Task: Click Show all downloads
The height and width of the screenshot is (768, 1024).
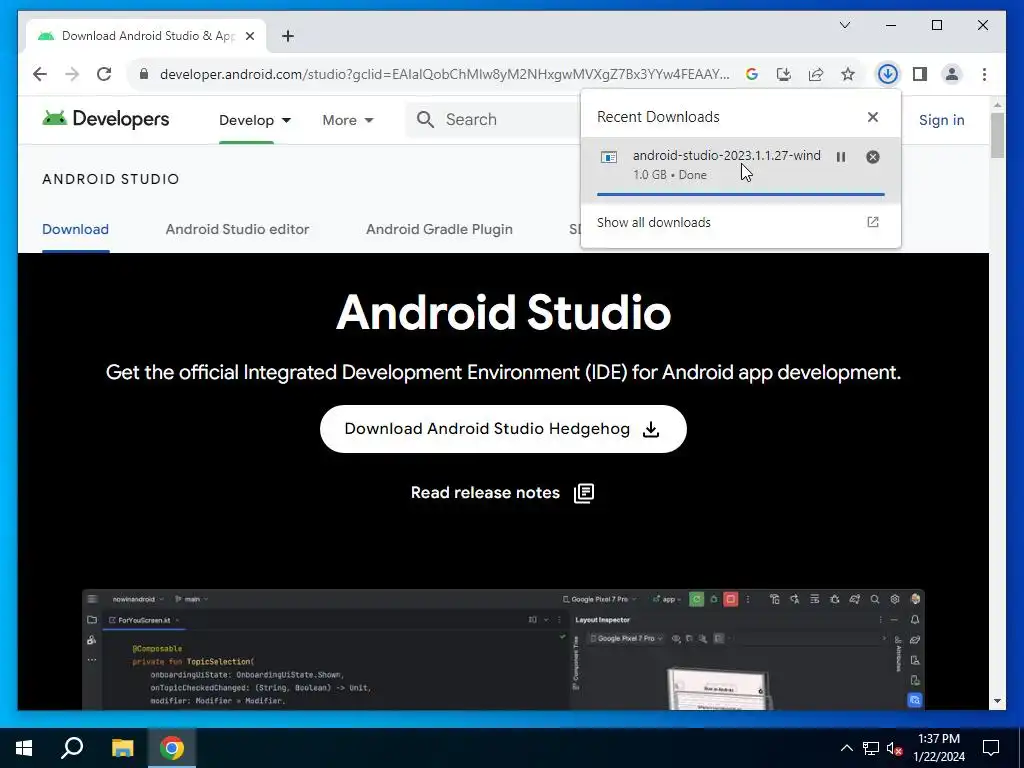Action: click(x=654, y=223)
